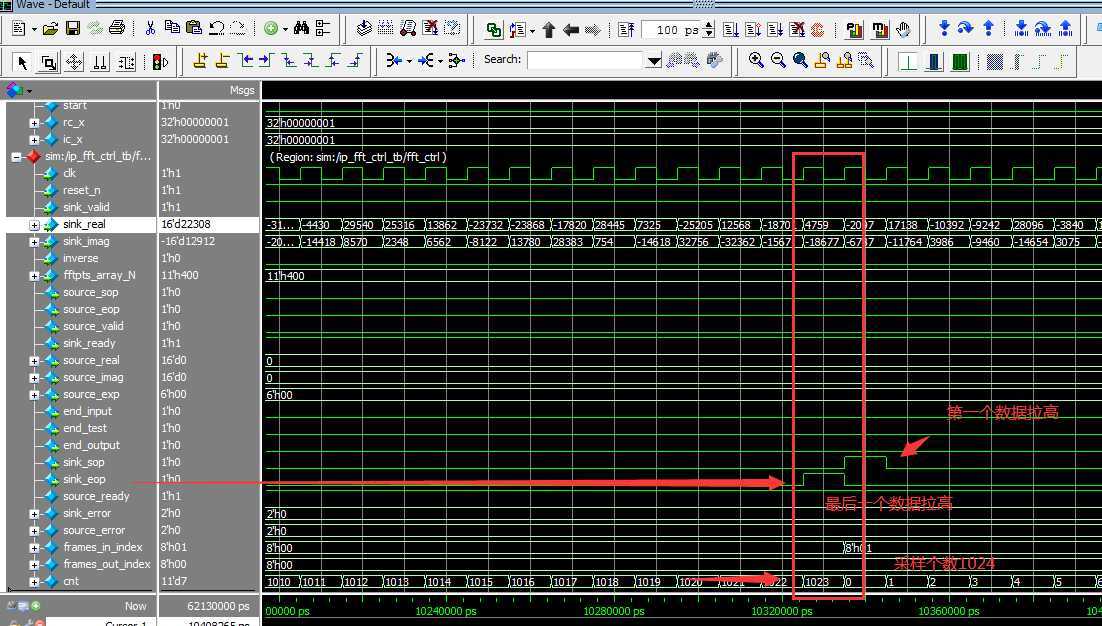Toggle the Performance Profiling icon
The height and width of the screenshot is (626, 1102).
pyautogui.click(x=854, y=30)
